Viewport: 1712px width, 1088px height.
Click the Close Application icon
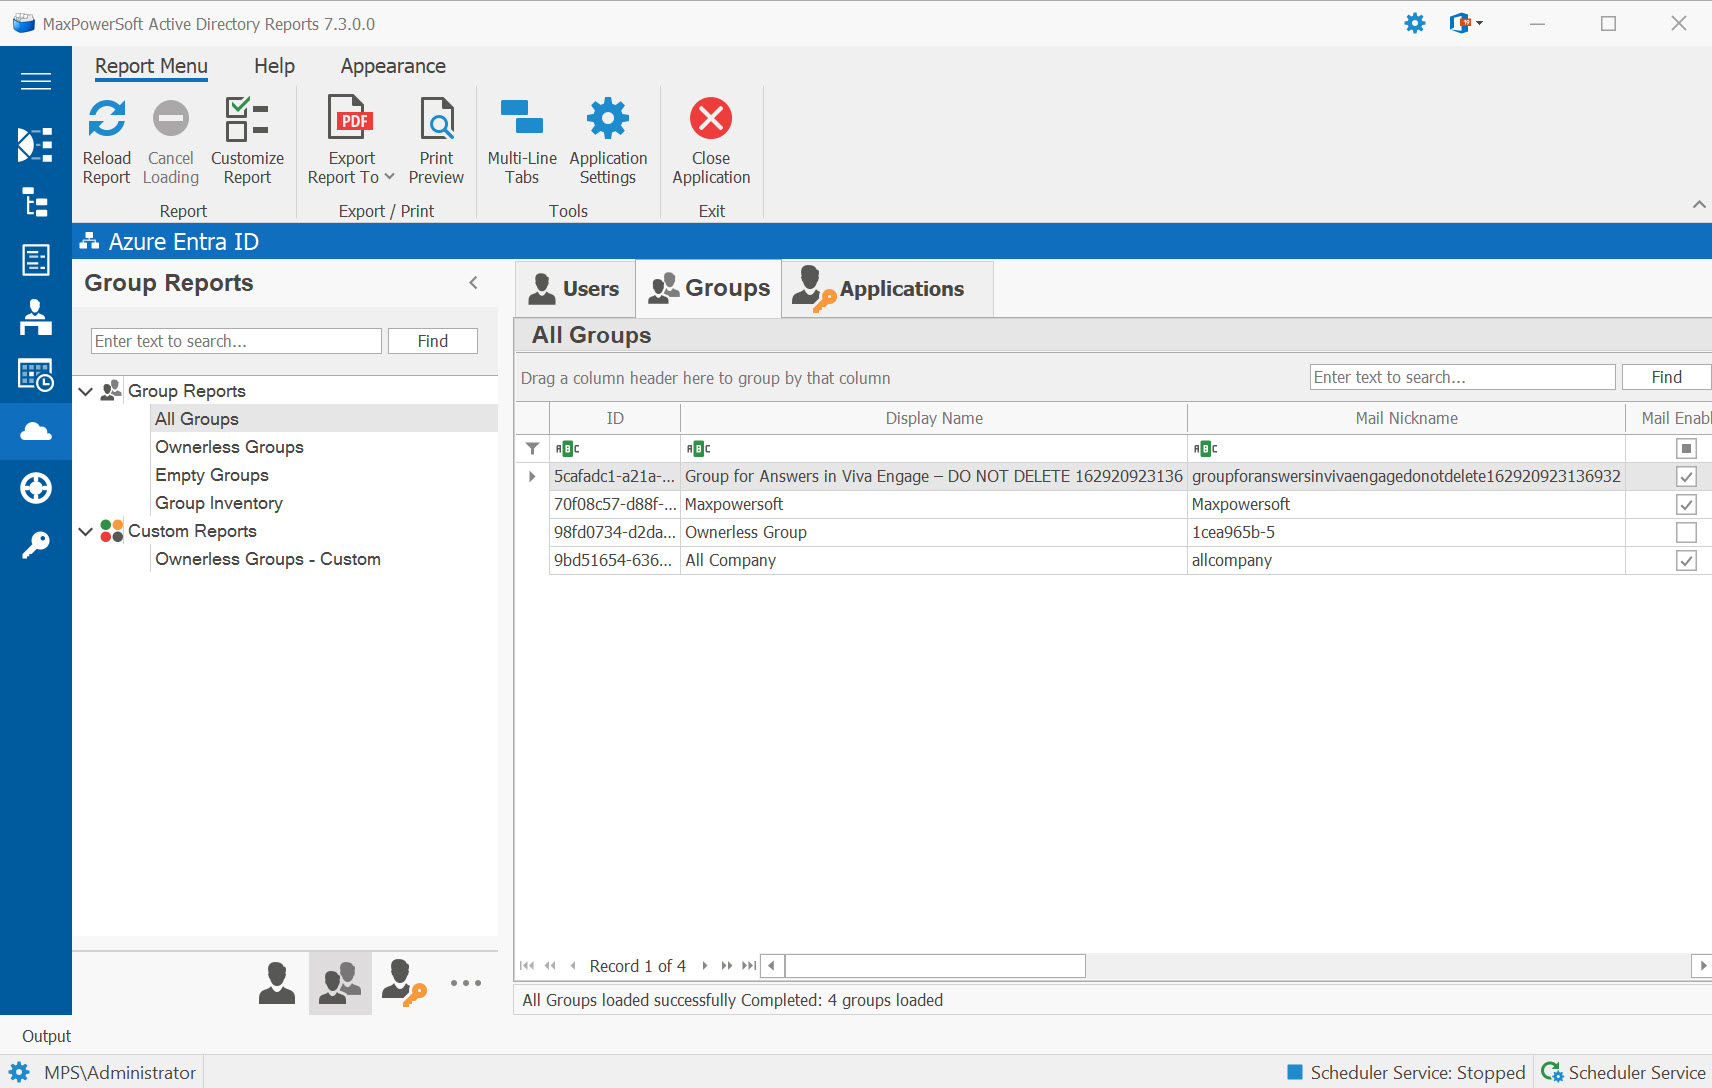[x=710, y=119]
